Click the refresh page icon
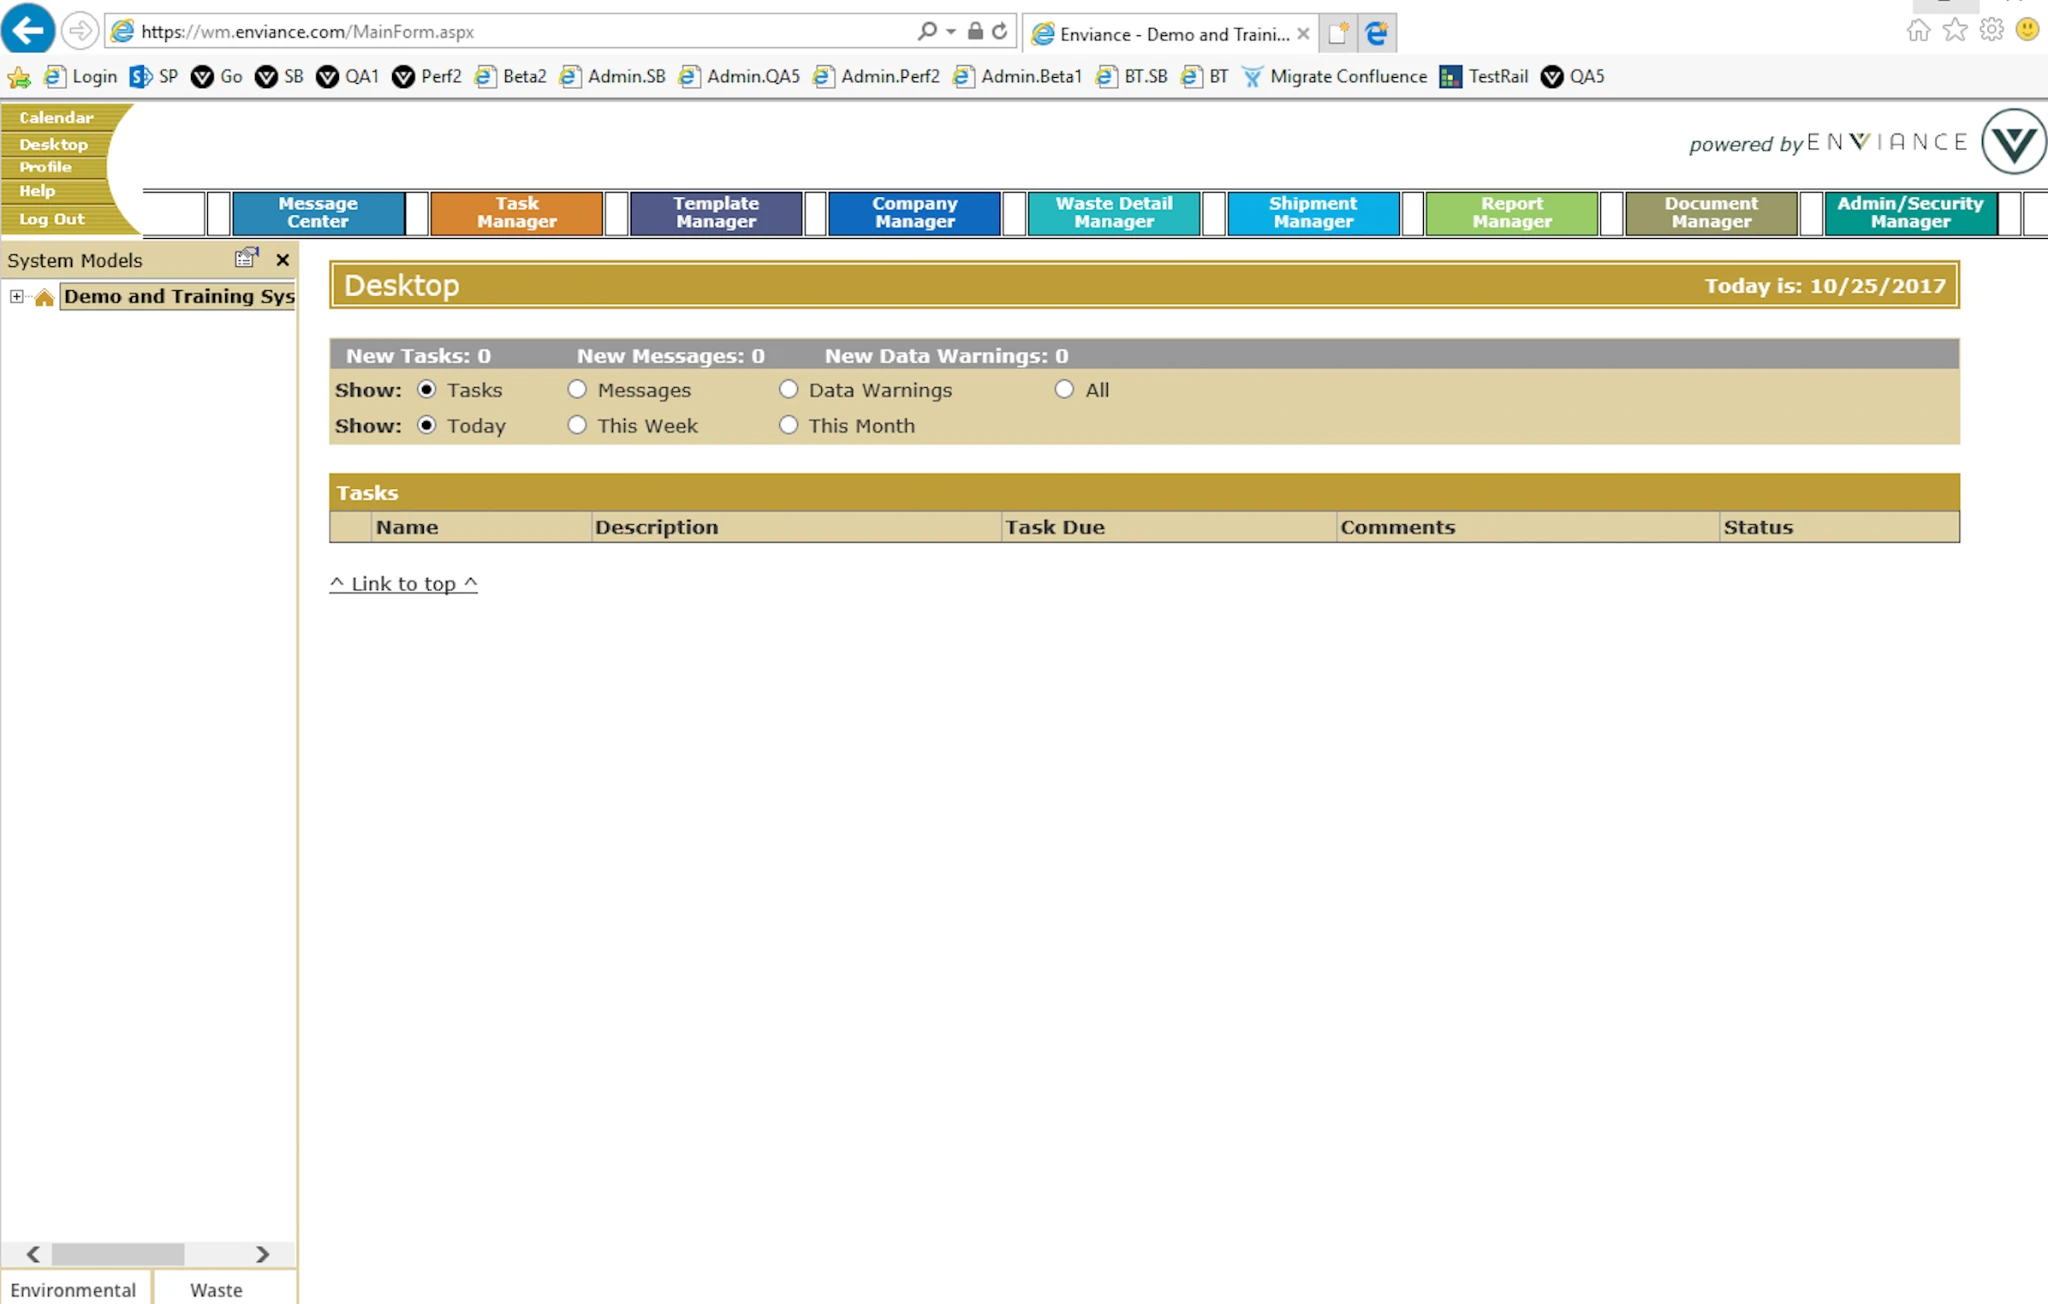Screen dimensions: 2048x1304 [x=999, y=31]
